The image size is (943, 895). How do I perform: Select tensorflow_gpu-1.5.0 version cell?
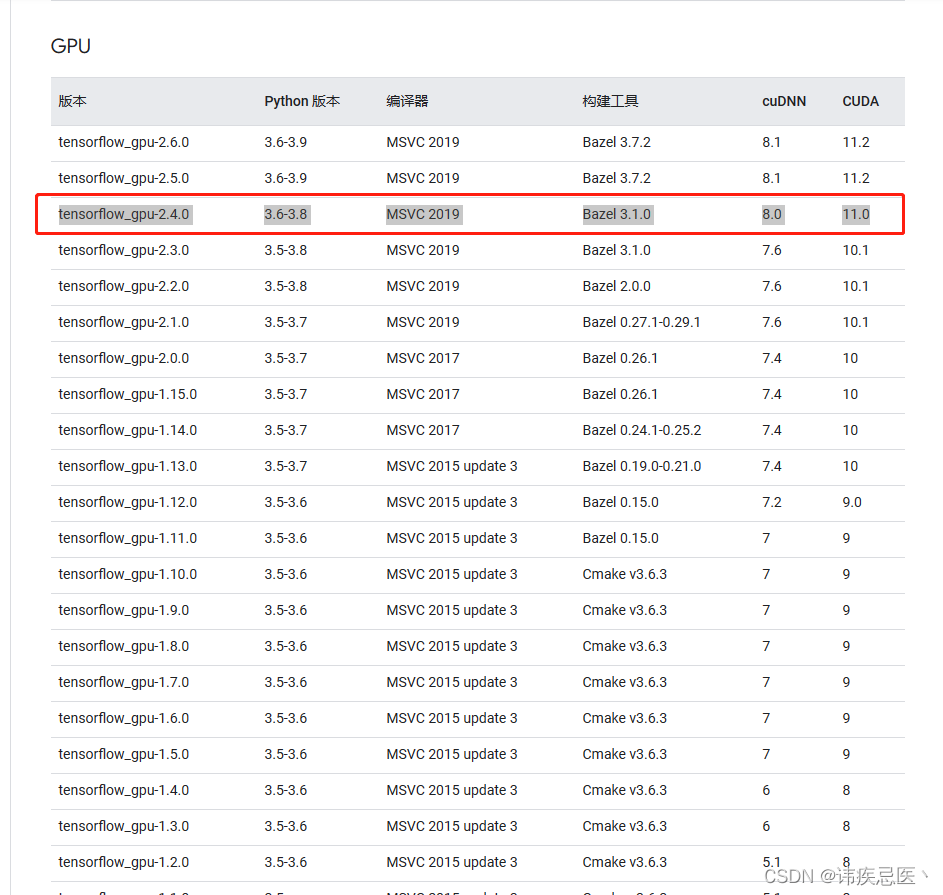[124, 754]
